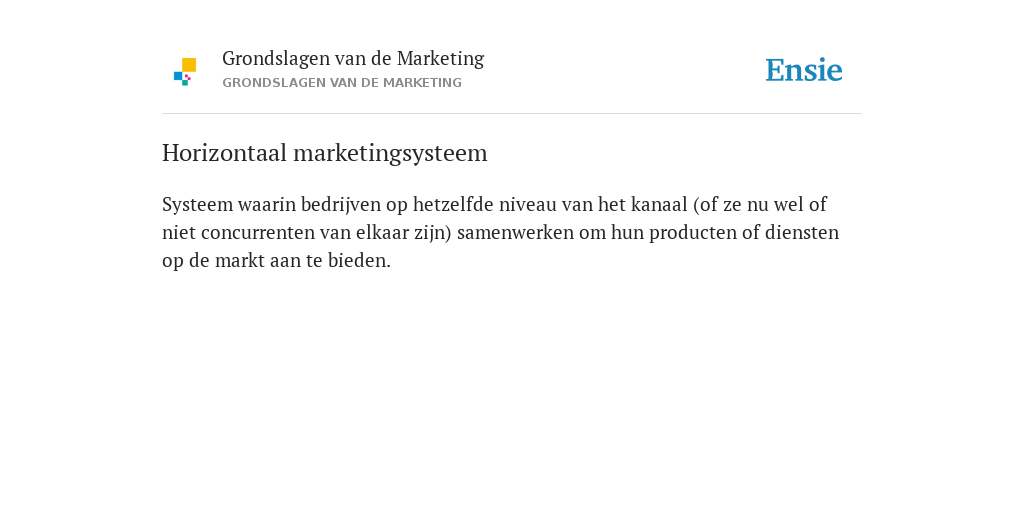Select the Horizontaal marketingsysteem heading

tap(325, 153)
